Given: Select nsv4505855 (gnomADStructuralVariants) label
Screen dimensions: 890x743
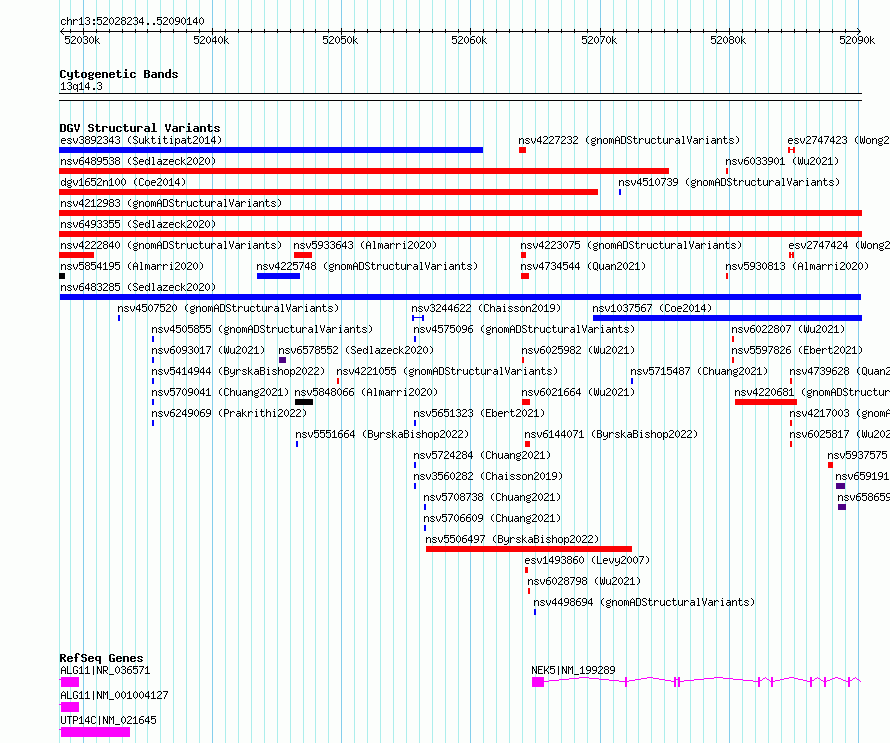Looking at the screenshot, I should click(x=262, y=329).
